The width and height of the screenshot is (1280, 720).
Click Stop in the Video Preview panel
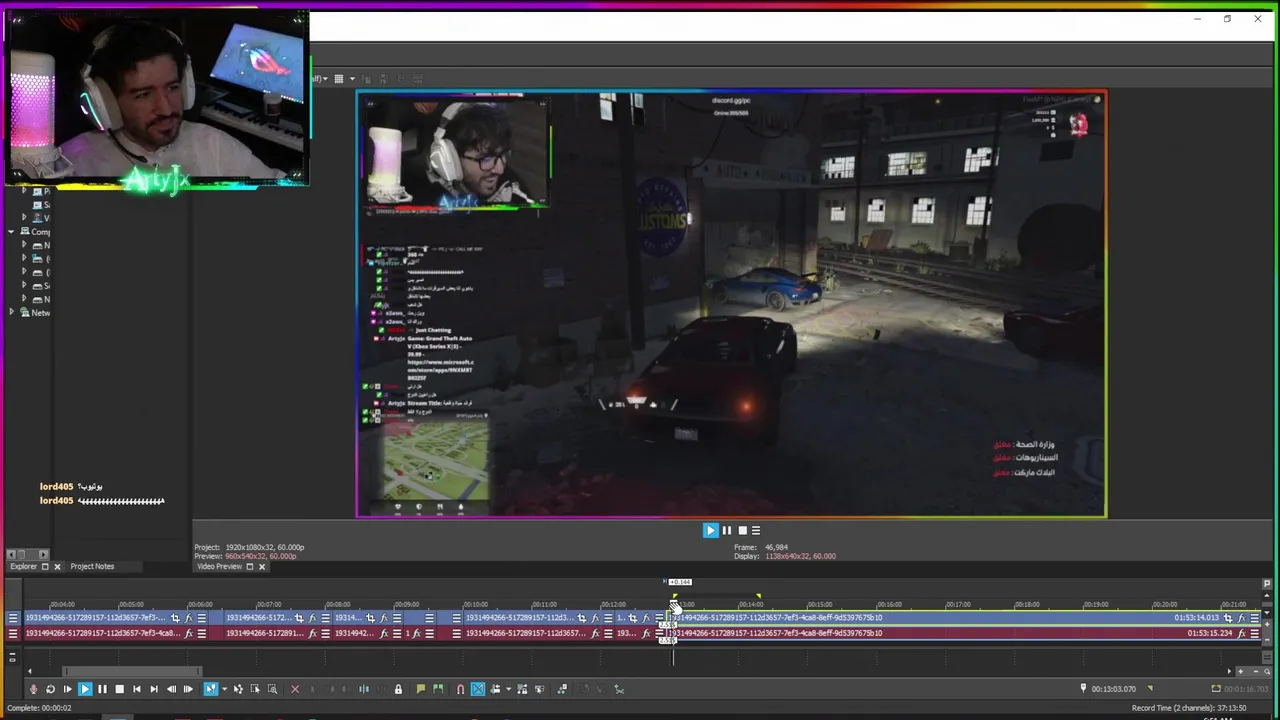[742, 530]
